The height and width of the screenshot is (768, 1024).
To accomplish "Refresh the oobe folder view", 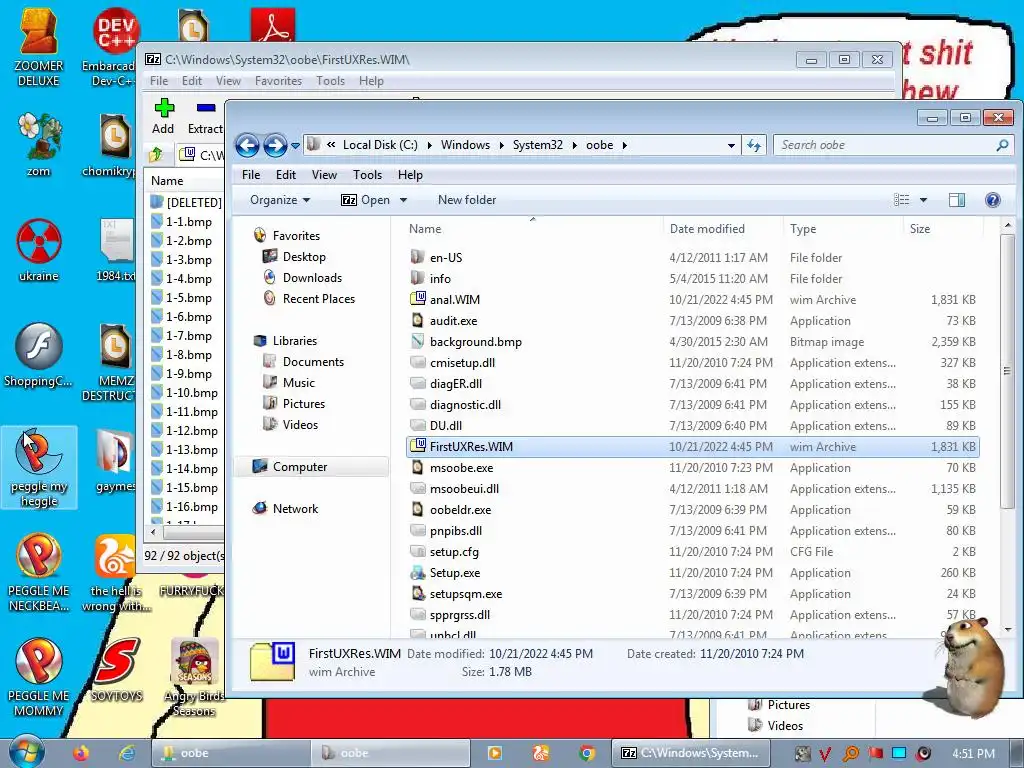I will [x=754, y=145].
